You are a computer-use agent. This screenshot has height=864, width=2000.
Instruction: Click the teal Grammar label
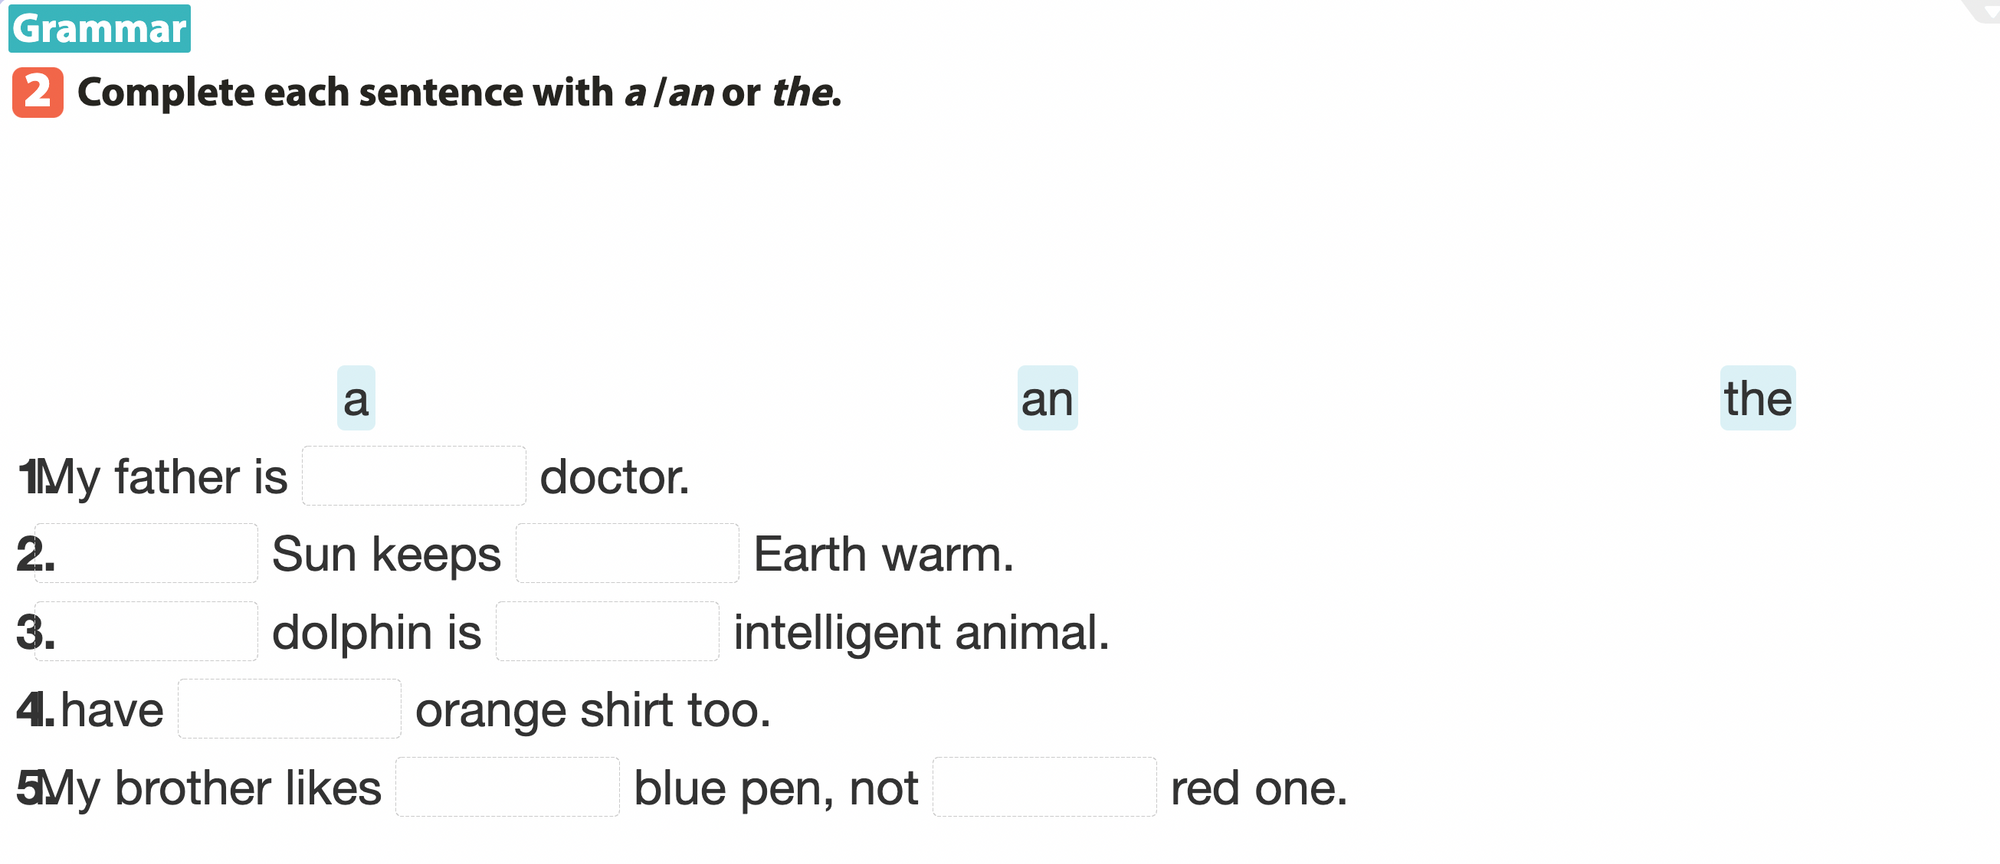99,29
